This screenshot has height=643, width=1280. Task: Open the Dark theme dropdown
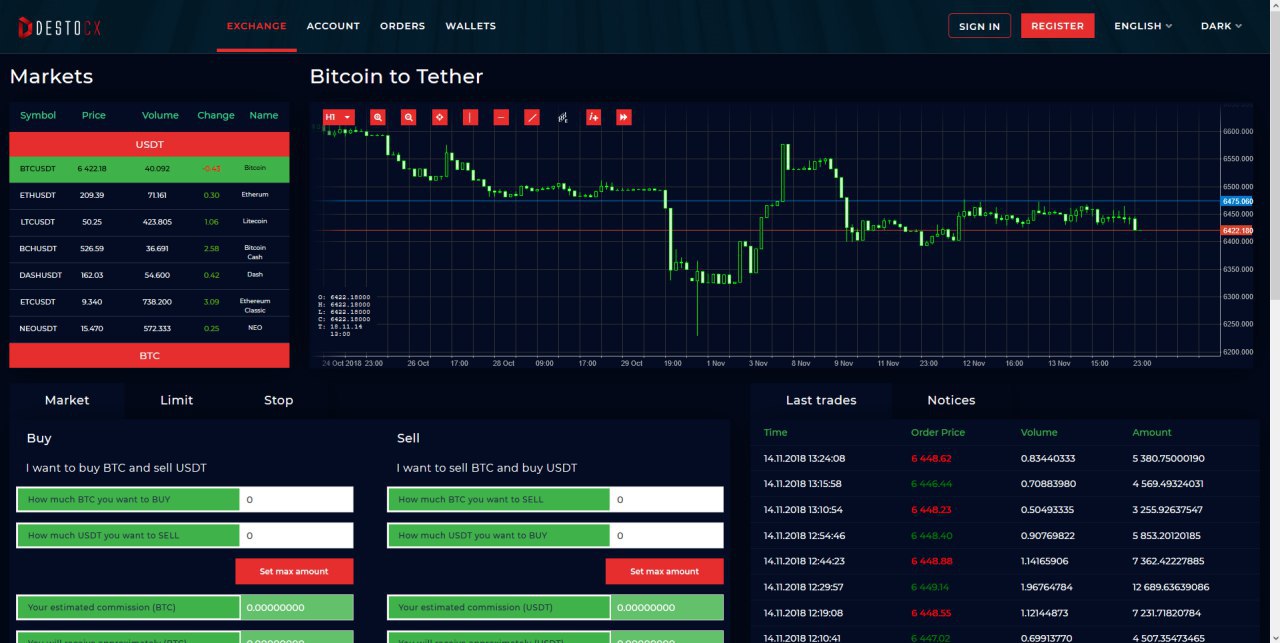pos(1221,26)
